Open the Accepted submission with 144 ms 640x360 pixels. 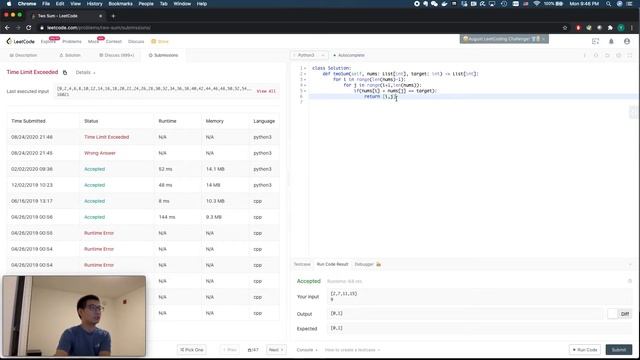[x=94, y=217]
